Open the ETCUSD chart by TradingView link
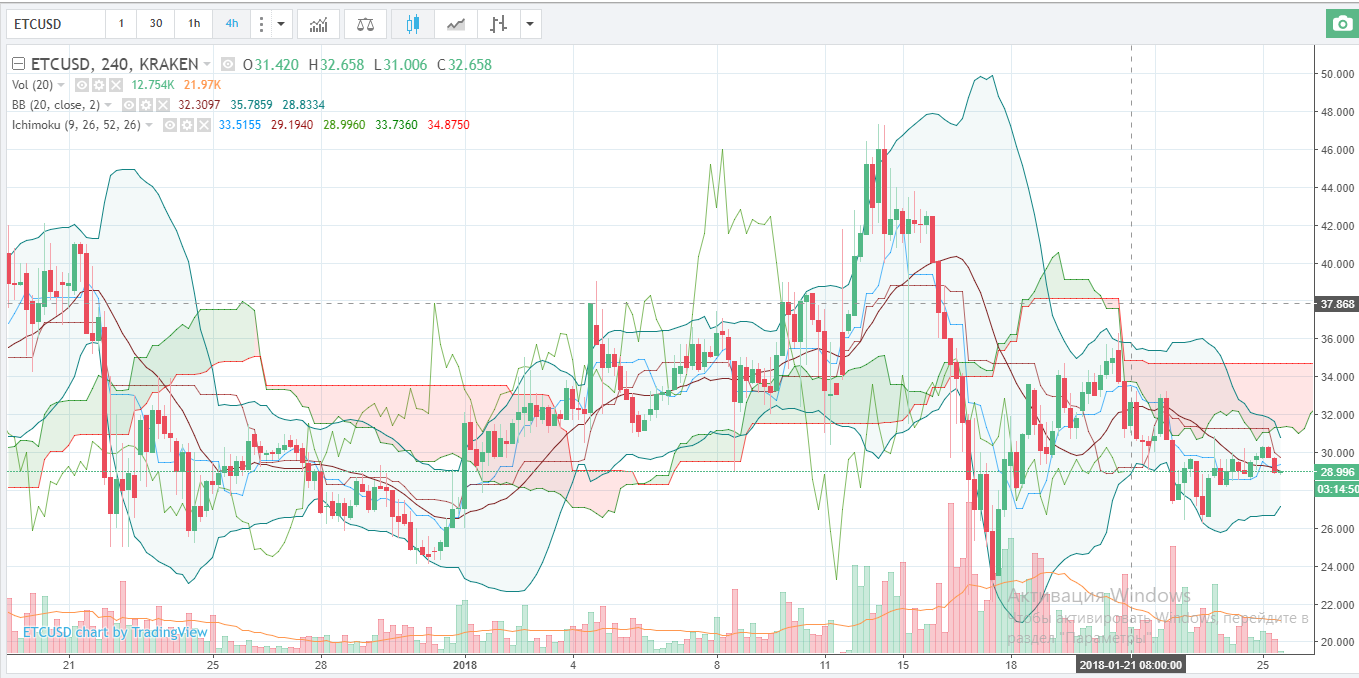Image resolution: width=1359 pixels, height=678 pixels. pyautogui.click(x=115, y=632)
